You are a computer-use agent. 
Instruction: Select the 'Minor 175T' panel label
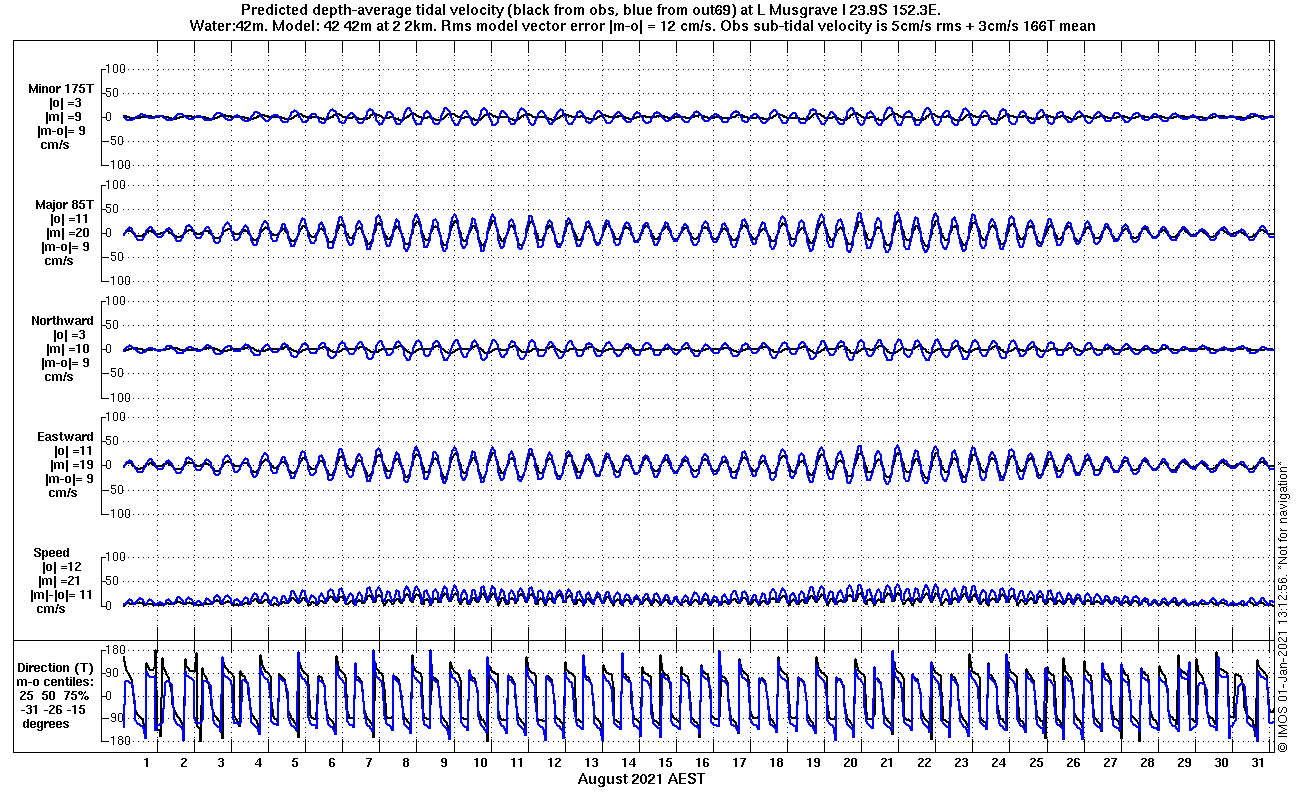61,89
